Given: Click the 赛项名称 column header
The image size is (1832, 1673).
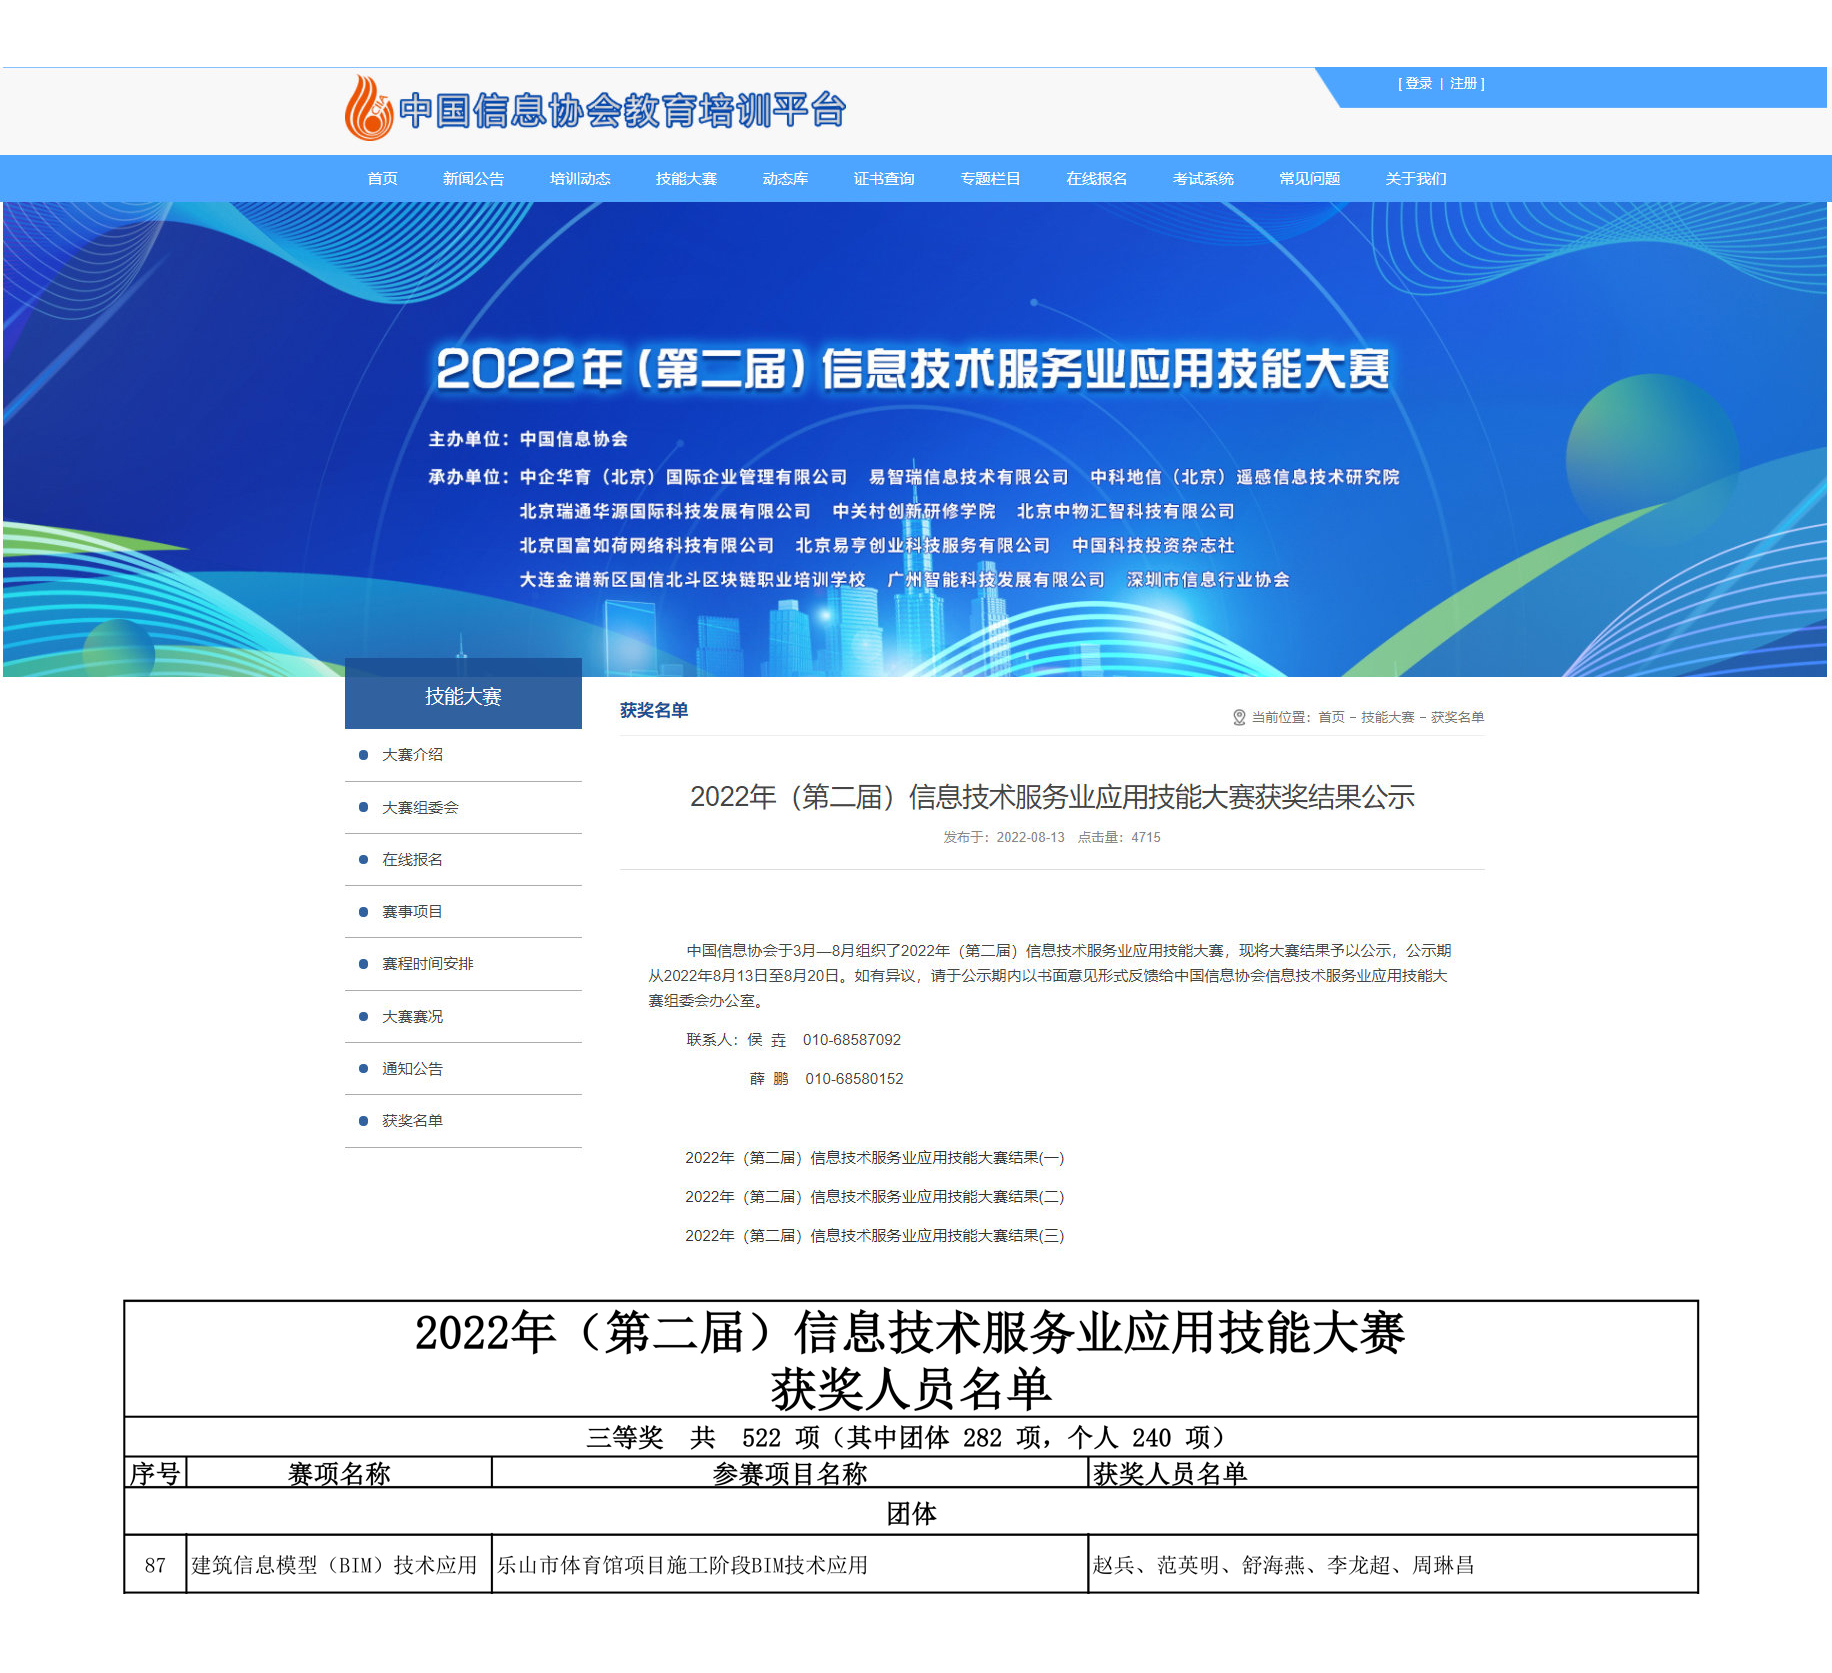Looking at the screenshot, I should (x=339, y=1473).
